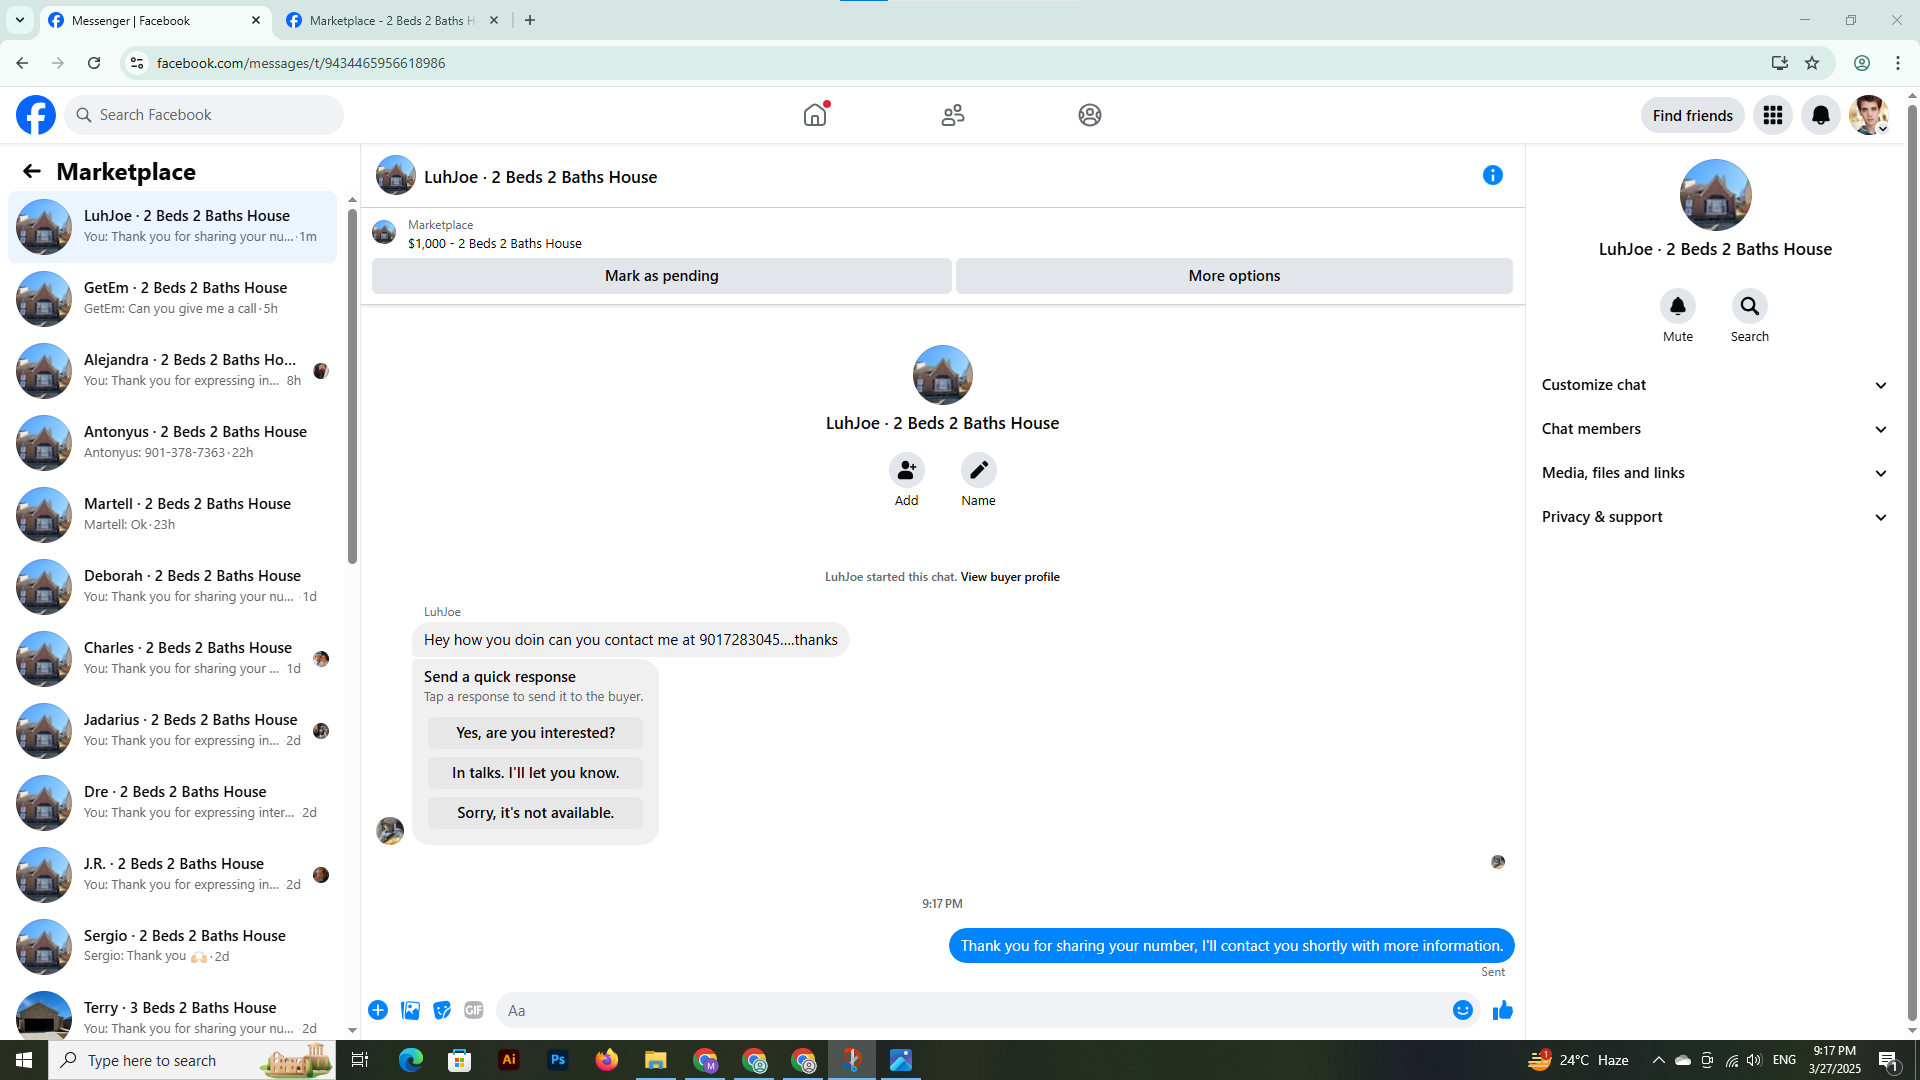This screenshot has width=1920, height=1080.
Task: Choose a GIF in the composer
Action: [x=474, y=1010]
